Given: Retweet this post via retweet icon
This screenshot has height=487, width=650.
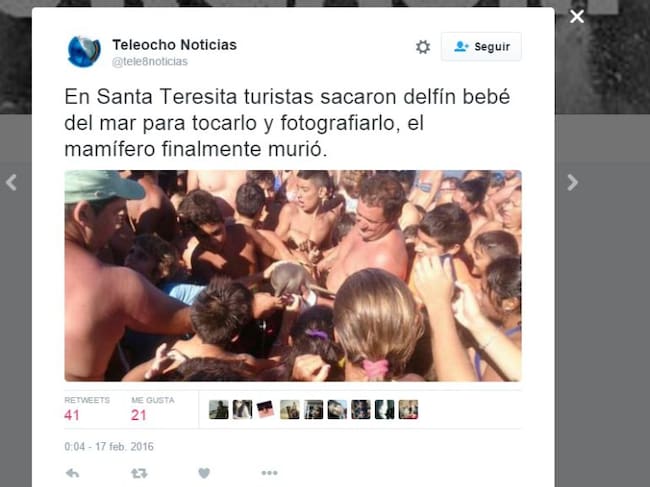Looking at the screenshot, I should [x=139, y=473].
